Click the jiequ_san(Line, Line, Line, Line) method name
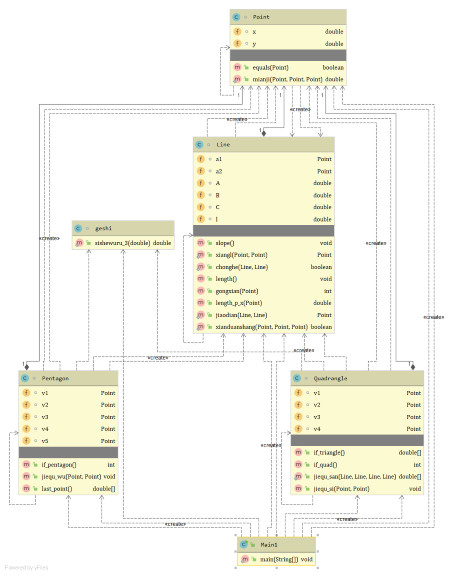This screenshot has width=455, height=575. (x=355, y=476)
